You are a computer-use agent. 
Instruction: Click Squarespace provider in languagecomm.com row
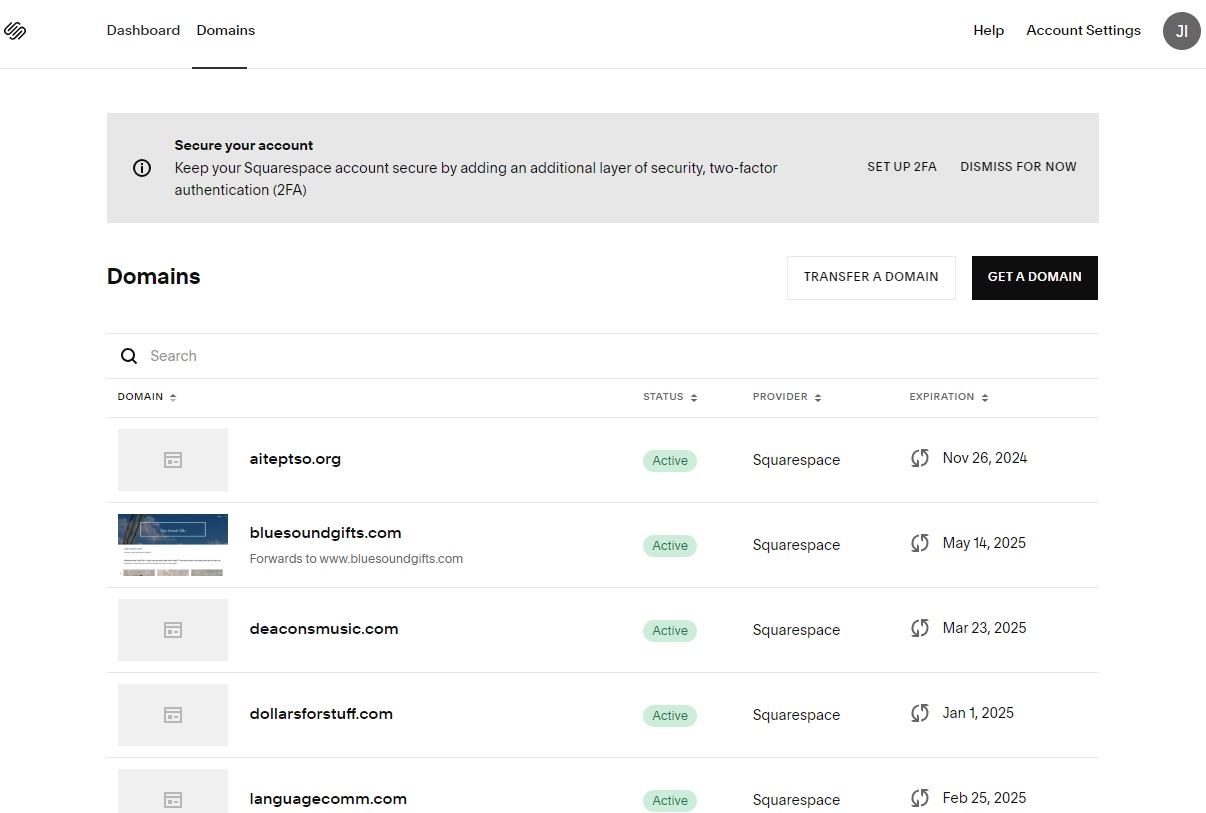796,800
